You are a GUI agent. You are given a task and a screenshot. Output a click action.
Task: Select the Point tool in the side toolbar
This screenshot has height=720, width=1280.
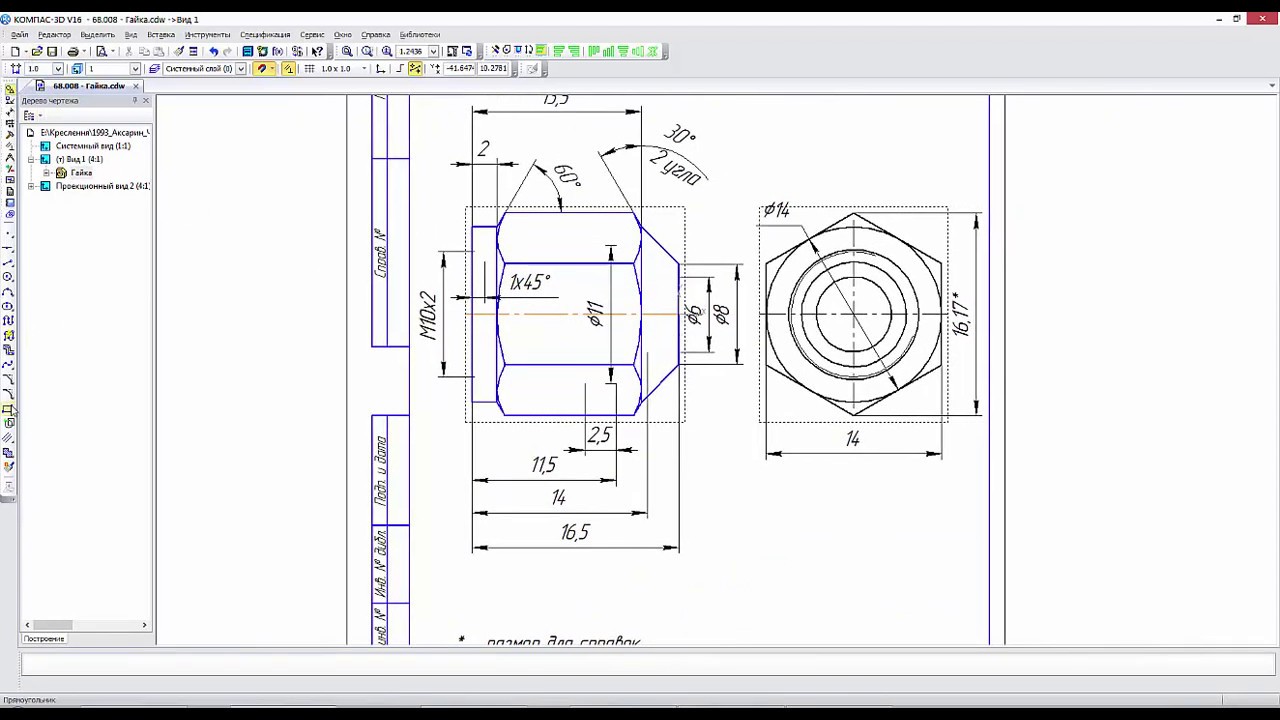coord(8,234)
